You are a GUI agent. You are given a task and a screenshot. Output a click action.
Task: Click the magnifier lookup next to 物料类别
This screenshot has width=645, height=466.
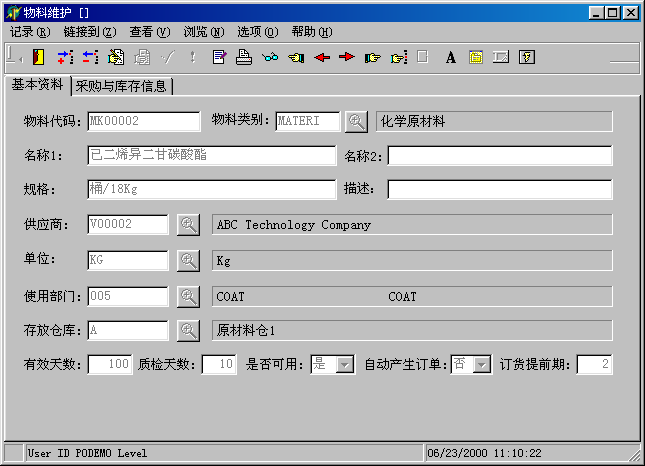pyautogui.click(x=356, y=122)
